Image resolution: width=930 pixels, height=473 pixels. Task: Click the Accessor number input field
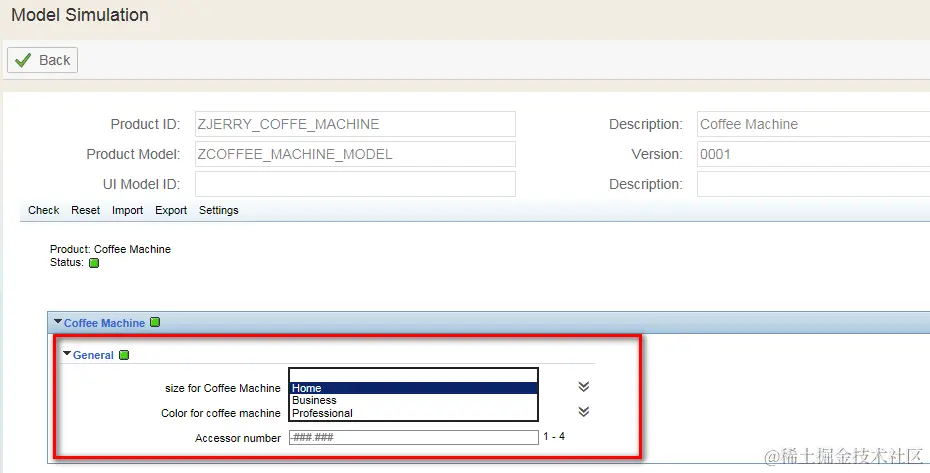click(413, 437)
